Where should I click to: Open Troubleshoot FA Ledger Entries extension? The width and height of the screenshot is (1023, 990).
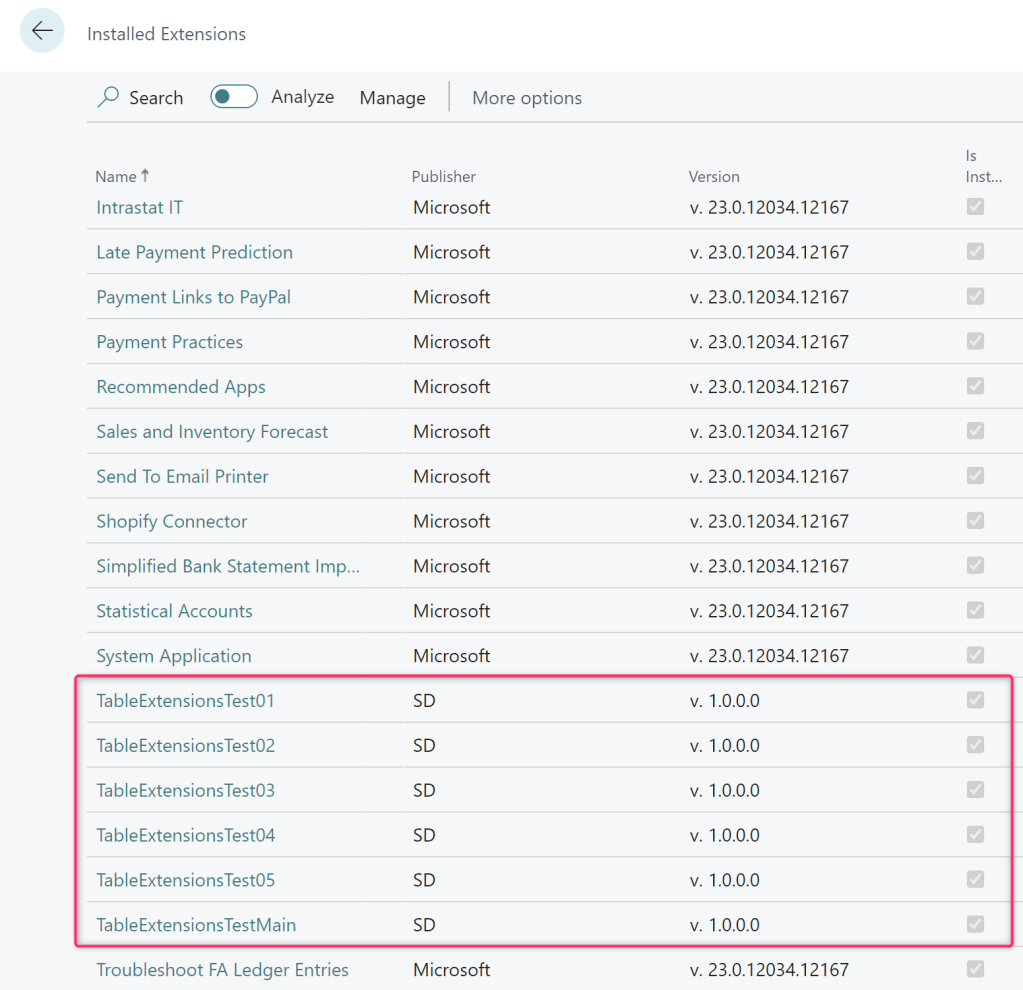tap(222, 970)
